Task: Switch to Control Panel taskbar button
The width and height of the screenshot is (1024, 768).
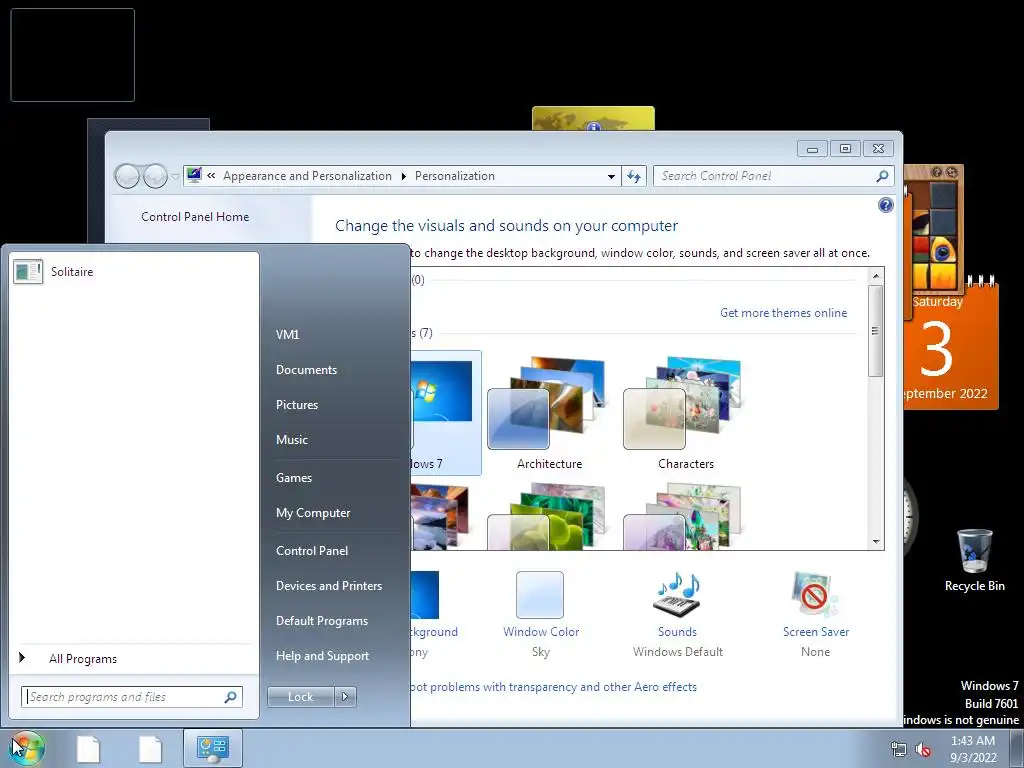Action: tap(212, 748)
